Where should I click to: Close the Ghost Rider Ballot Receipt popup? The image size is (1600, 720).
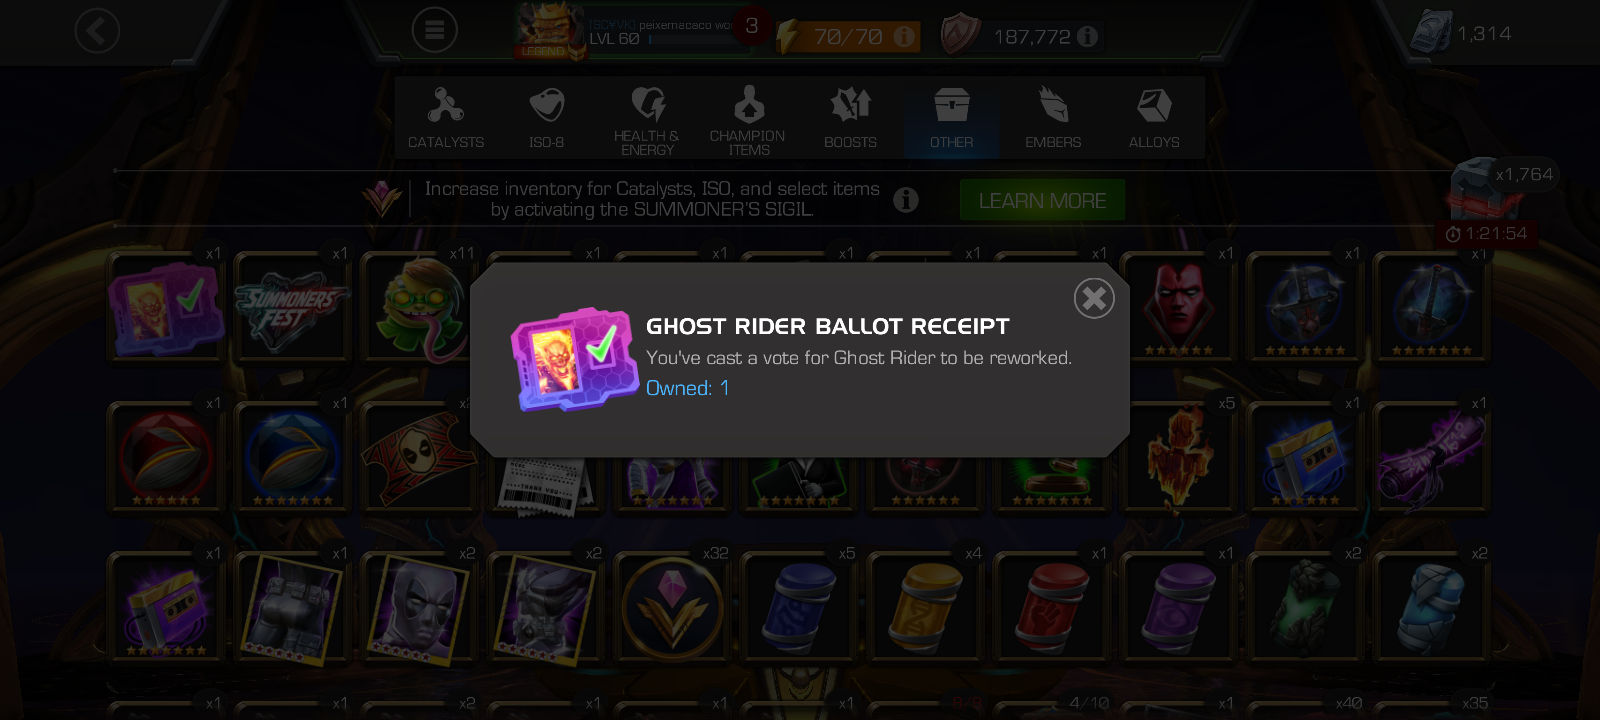pos(1094,298)
